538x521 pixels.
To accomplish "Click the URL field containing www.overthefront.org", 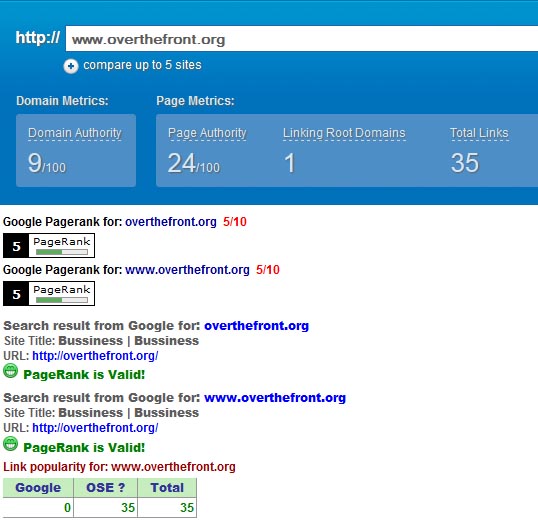I will pyautogui.click(x=302, y=39).
